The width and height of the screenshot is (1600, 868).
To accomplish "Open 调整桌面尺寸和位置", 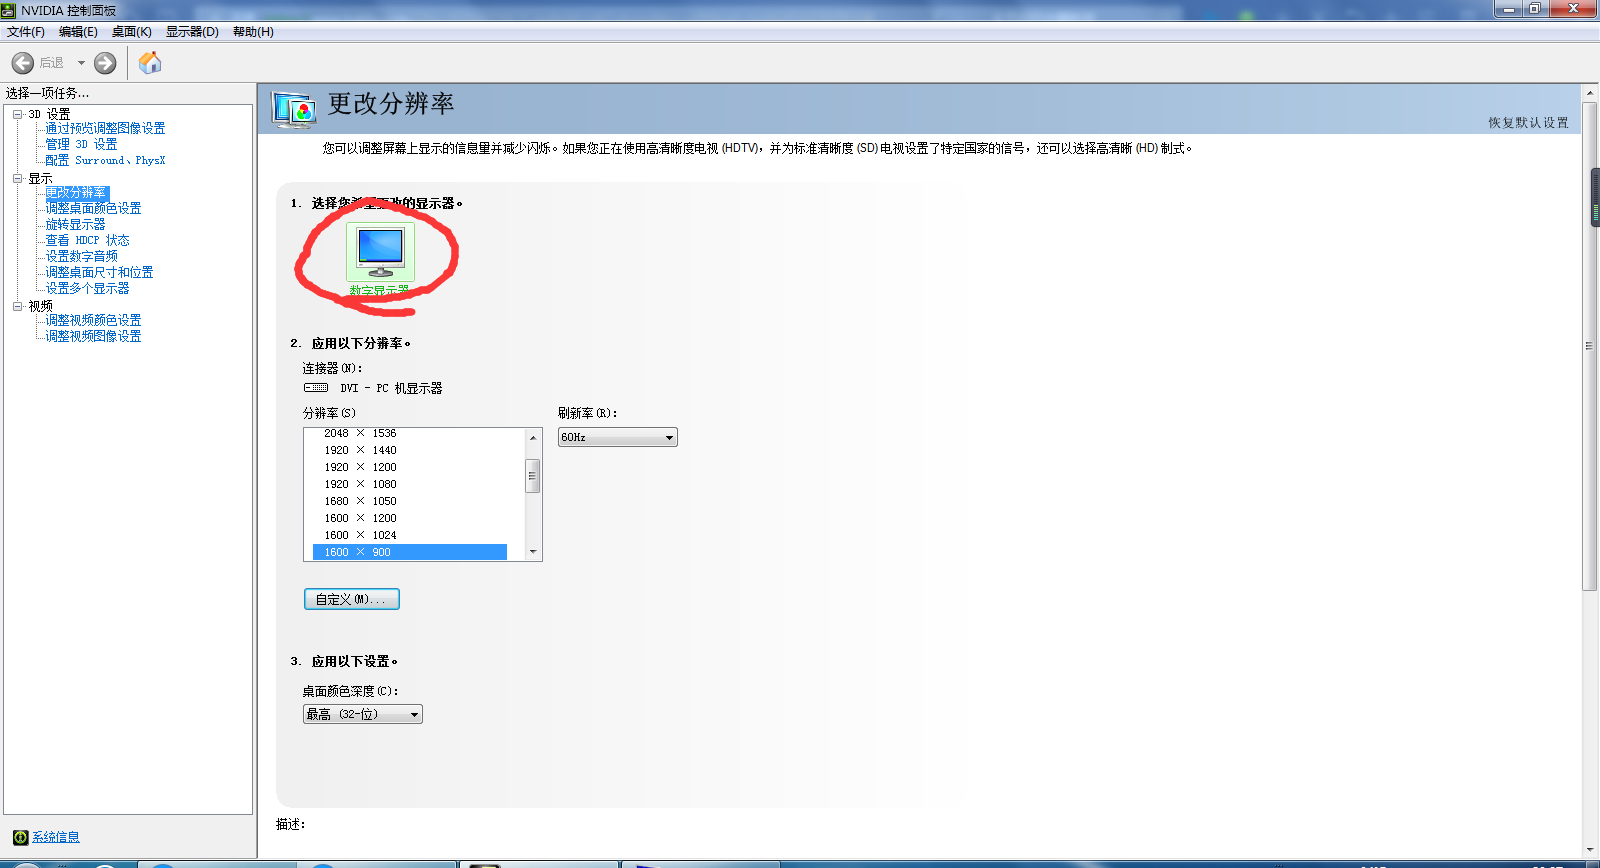I will click(99, 272).
